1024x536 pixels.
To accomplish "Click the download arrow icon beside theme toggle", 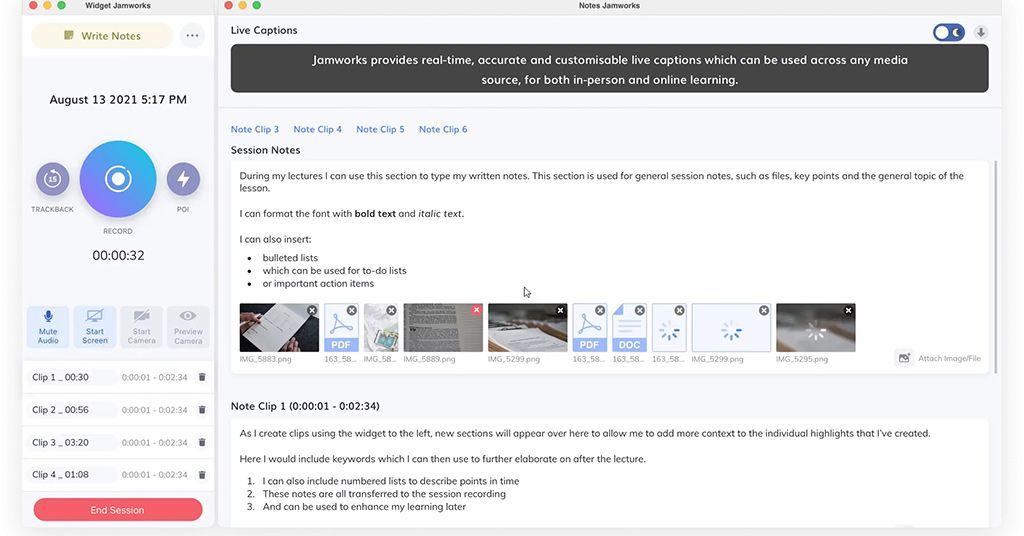I will click(980, 32).
